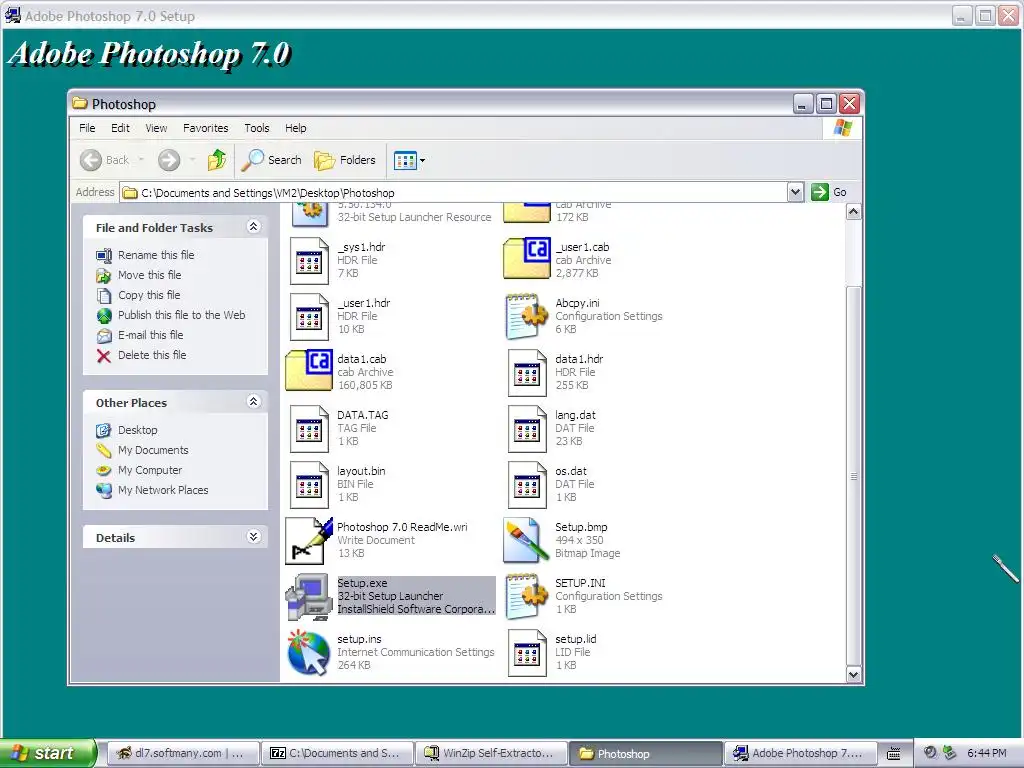
Task: Select the os.dat file icon
Action: pos(527,485)
